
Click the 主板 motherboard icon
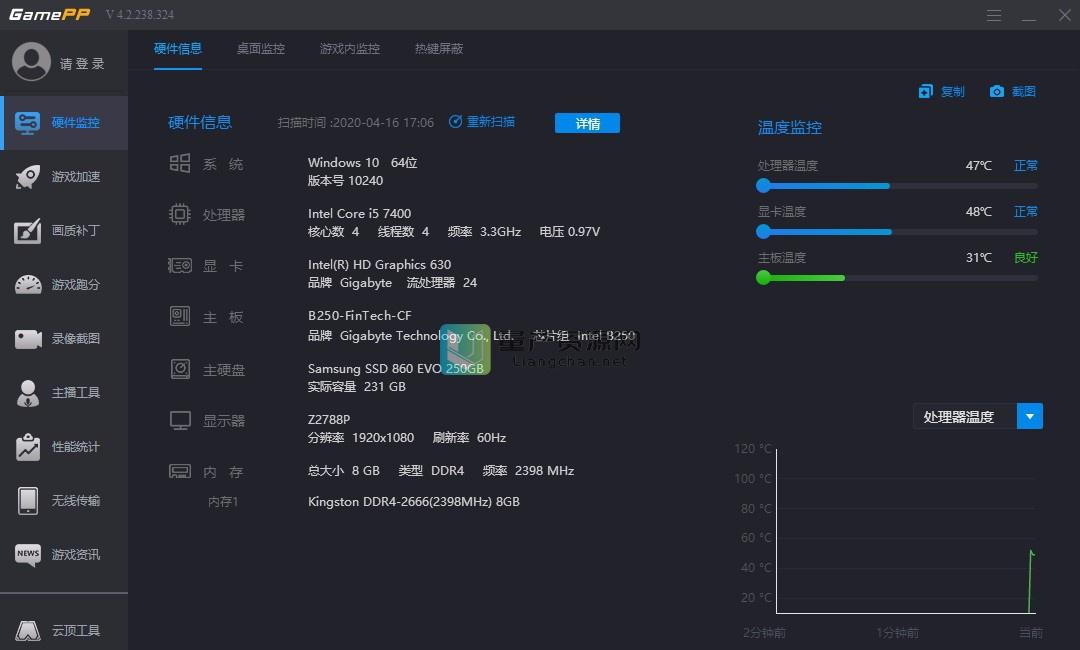[x=180, y=316]
